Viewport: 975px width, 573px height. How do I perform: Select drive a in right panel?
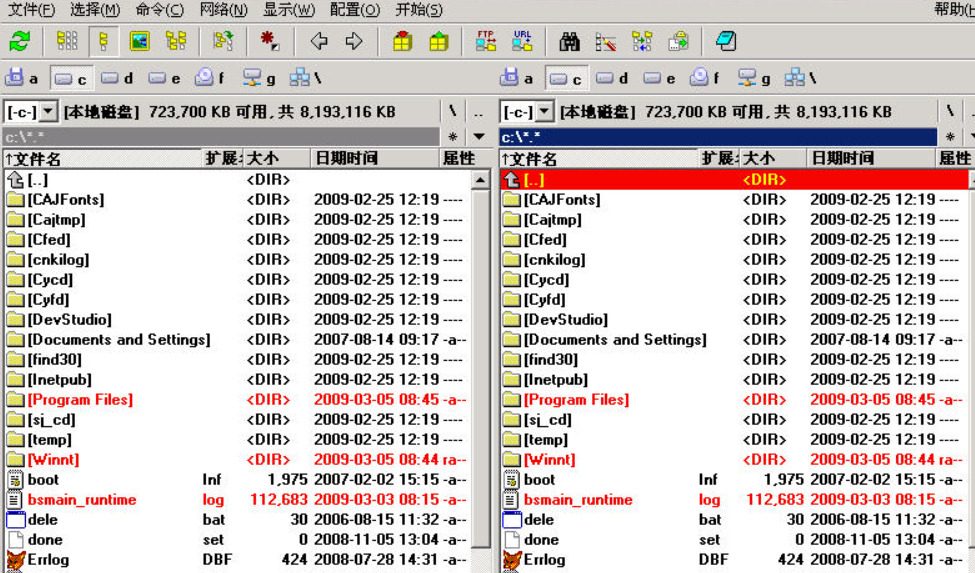point(517,78)
